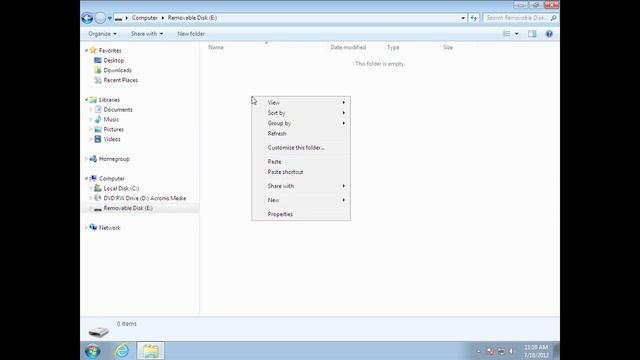Select Local Disk (C:) drive icon
Screen dimensions: 640x360
pos(98,188)
